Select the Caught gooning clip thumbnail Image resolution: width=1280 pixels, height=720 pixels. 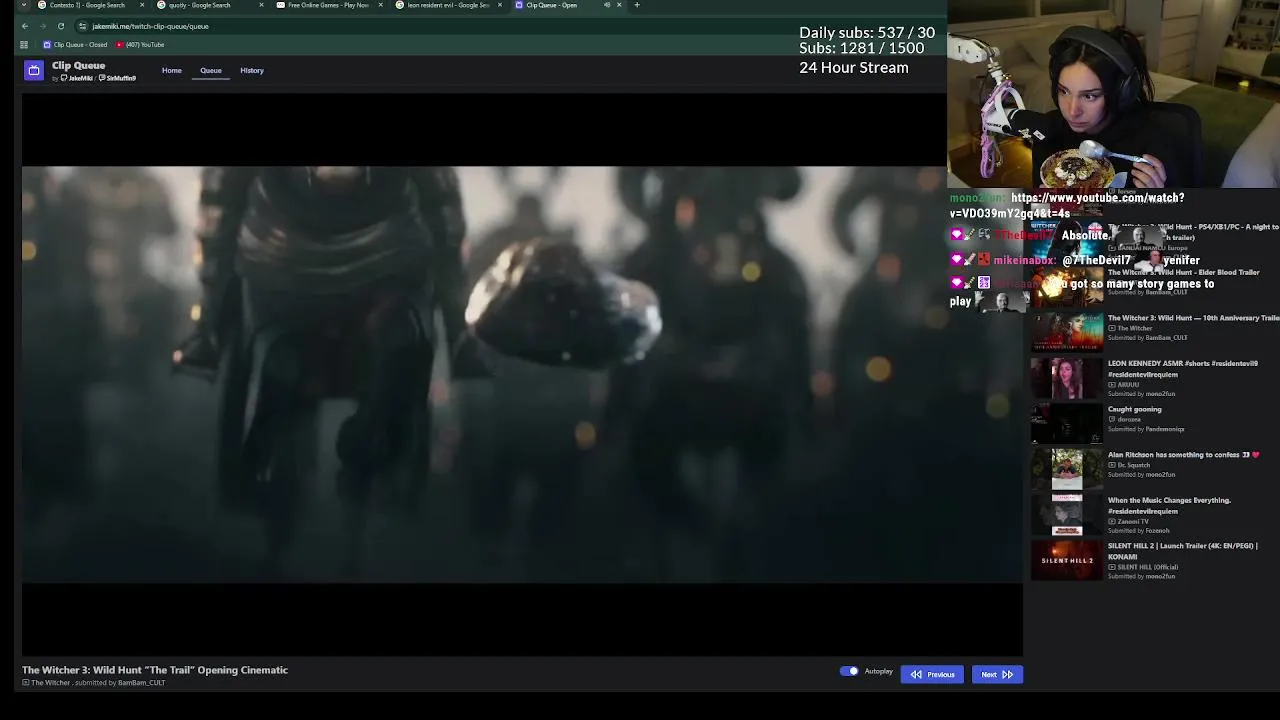[1067, 423]
